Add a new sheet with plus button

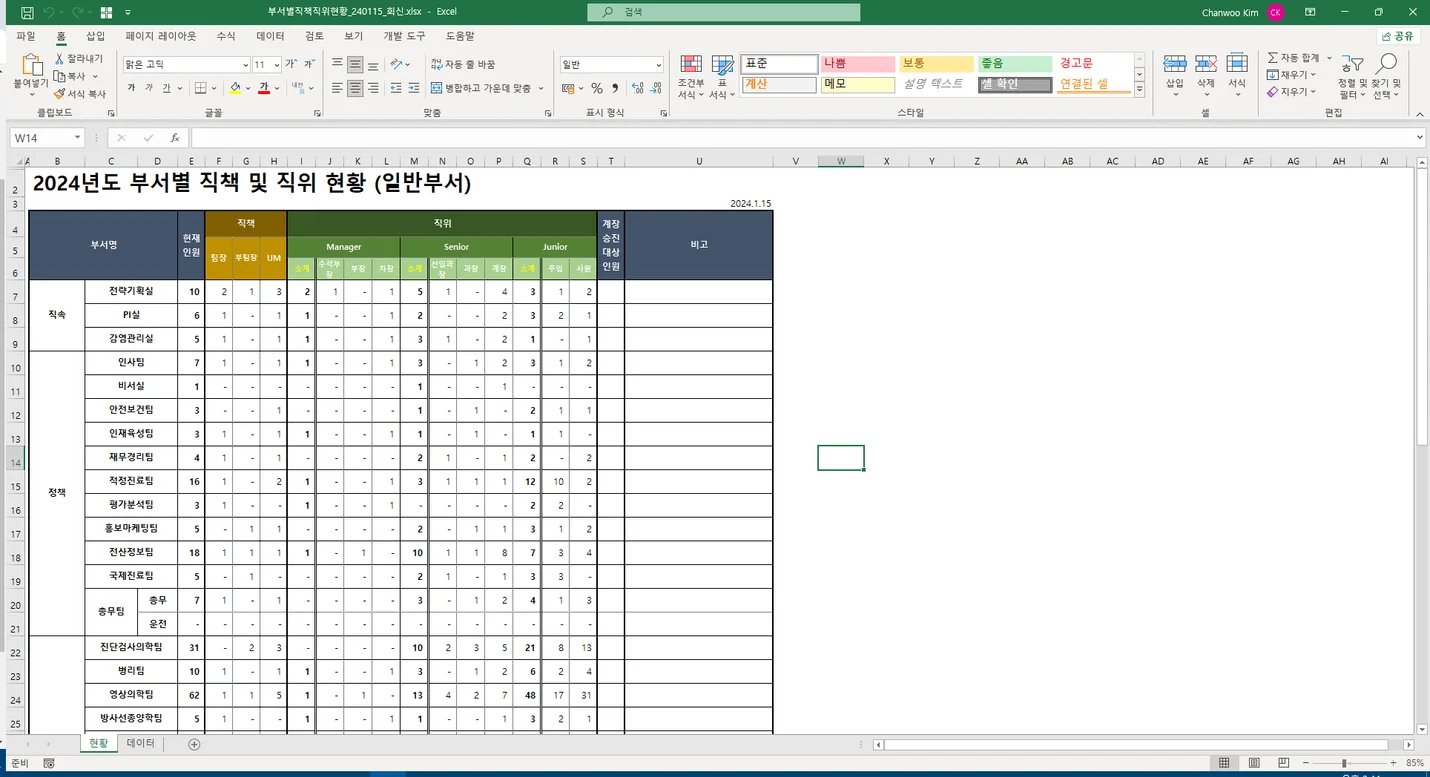[194, 744]
